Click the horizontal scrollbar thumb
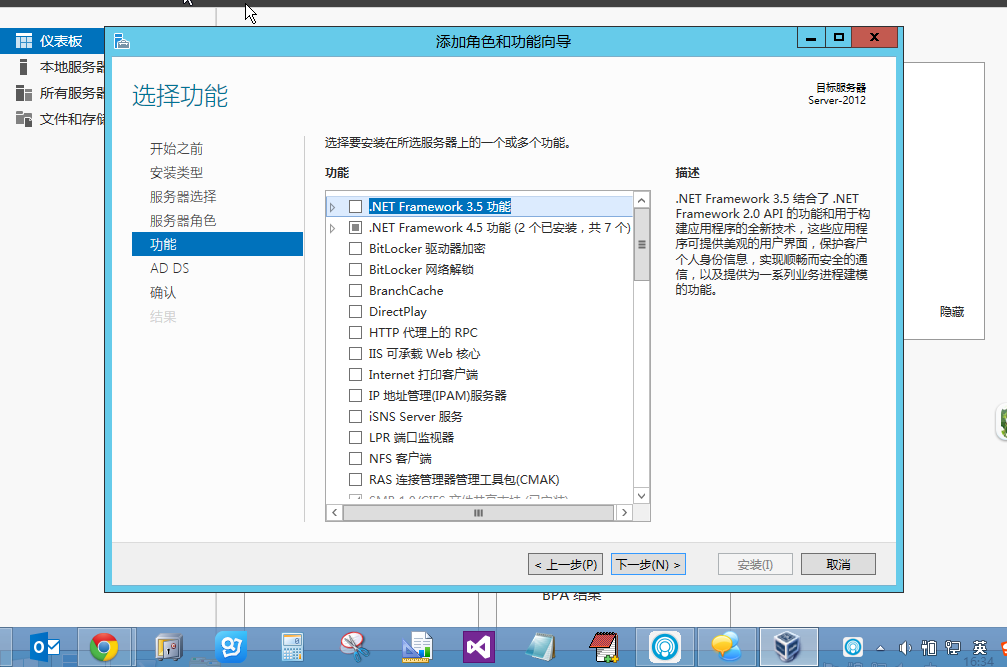The image size is (1007, 667). pos(478,512)
